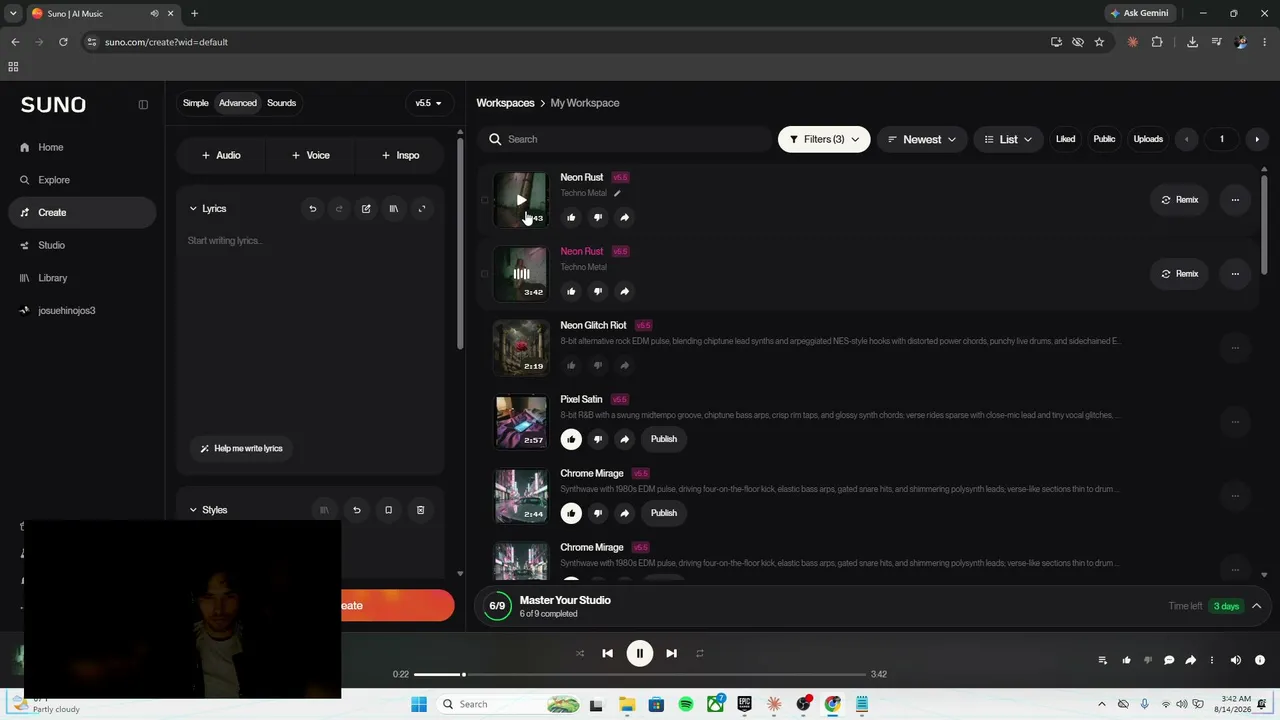Remove like from Pixel Satin

pos(571,439)
